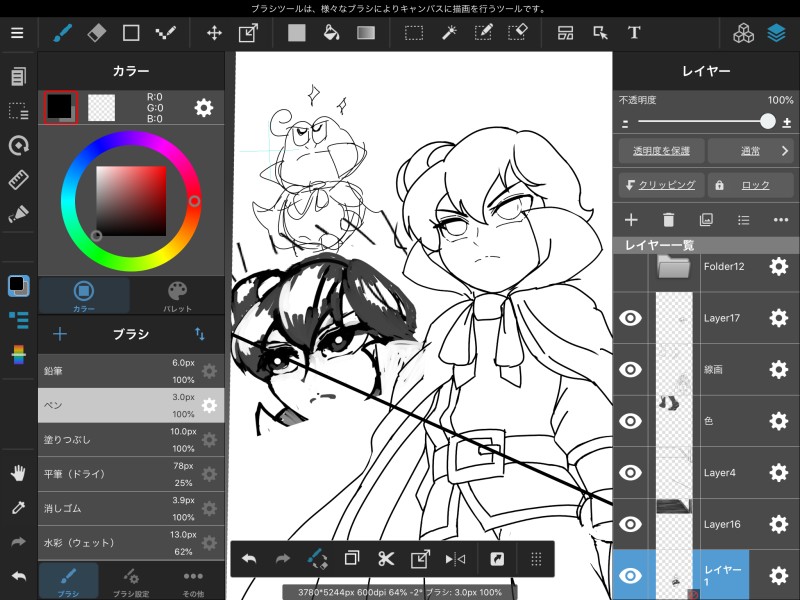
Task: Click the flip horizontal icon in floating bar
Action: tap(455, 559)
